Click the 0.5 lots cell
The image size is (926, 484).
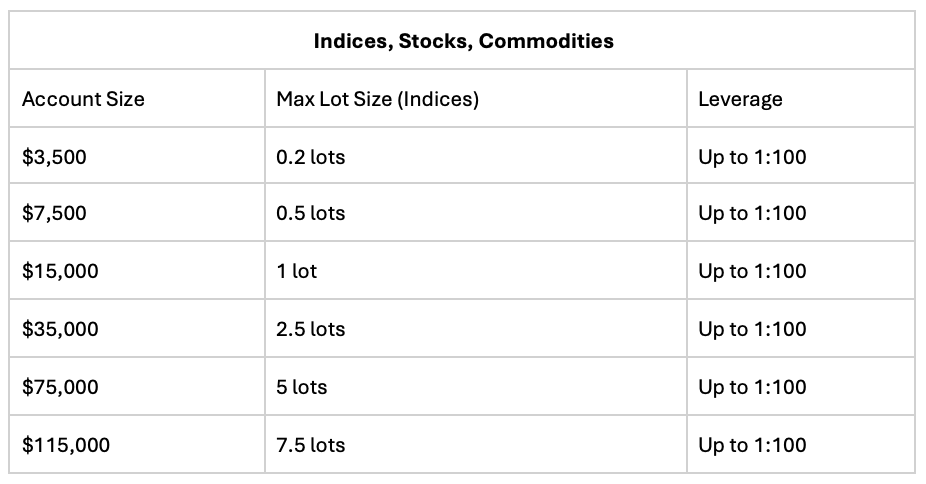(x=476, y=212)
